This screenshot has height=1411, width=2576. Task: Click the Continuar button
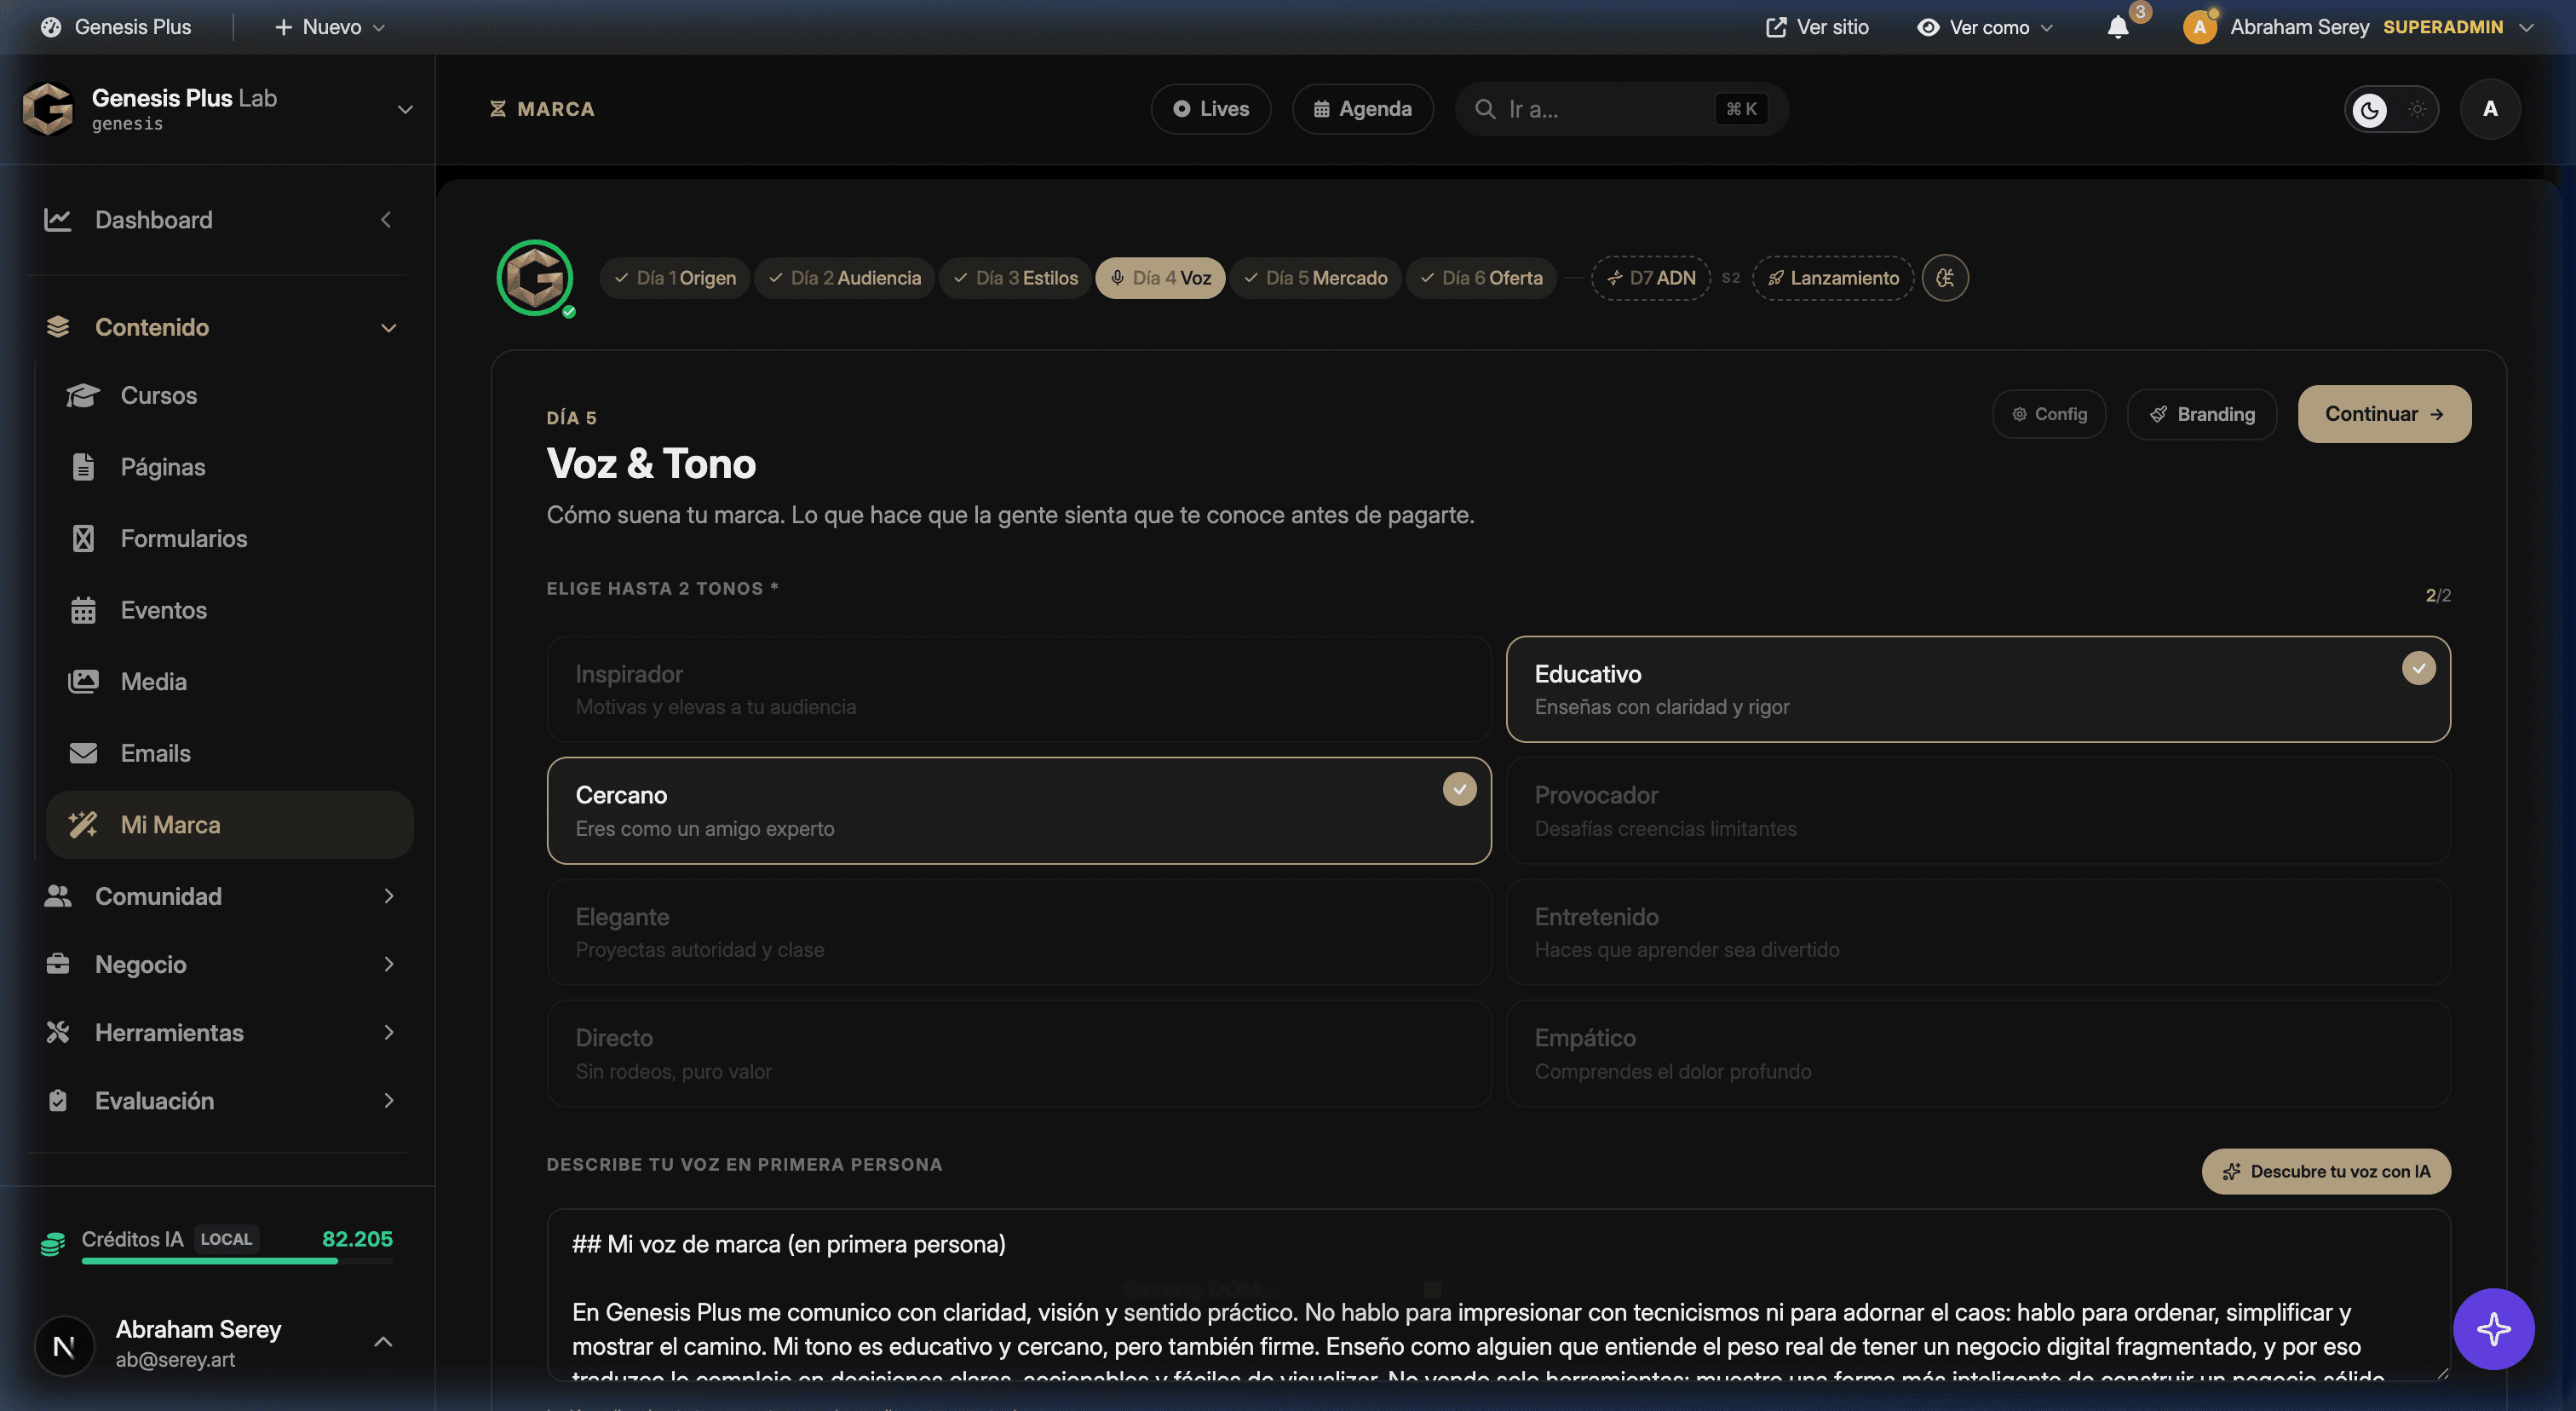coord(2384,414)
